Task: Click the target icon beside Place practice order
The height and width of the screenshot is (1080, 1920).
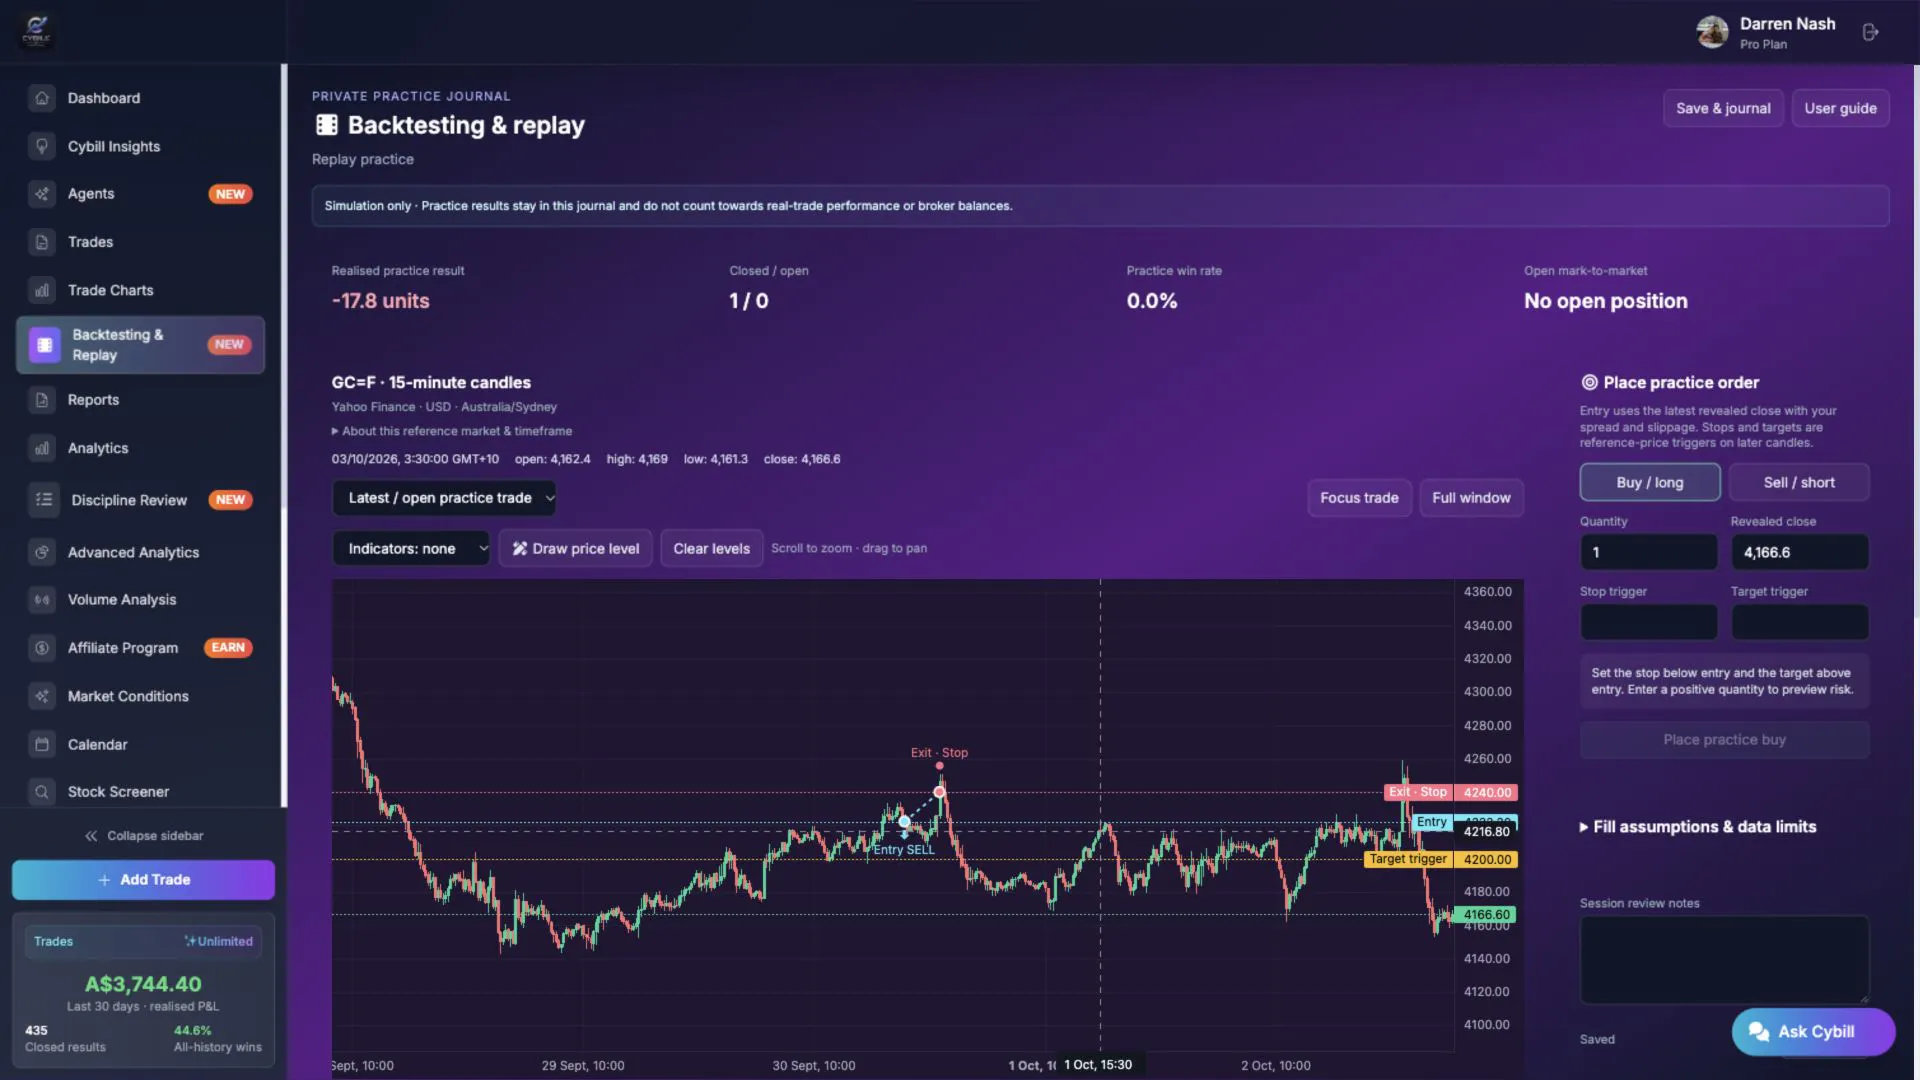Action: (x=1589, y=382)
